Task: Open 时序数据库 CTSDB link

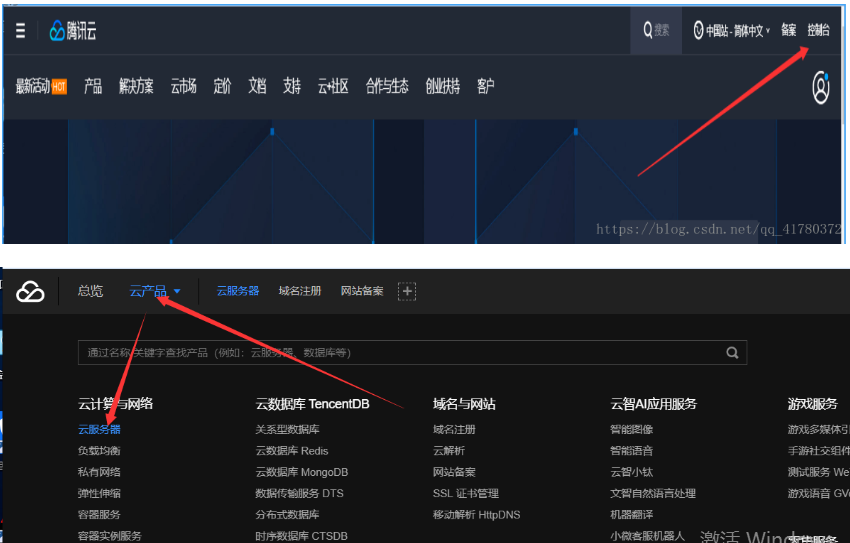Action: pos(301,536)
